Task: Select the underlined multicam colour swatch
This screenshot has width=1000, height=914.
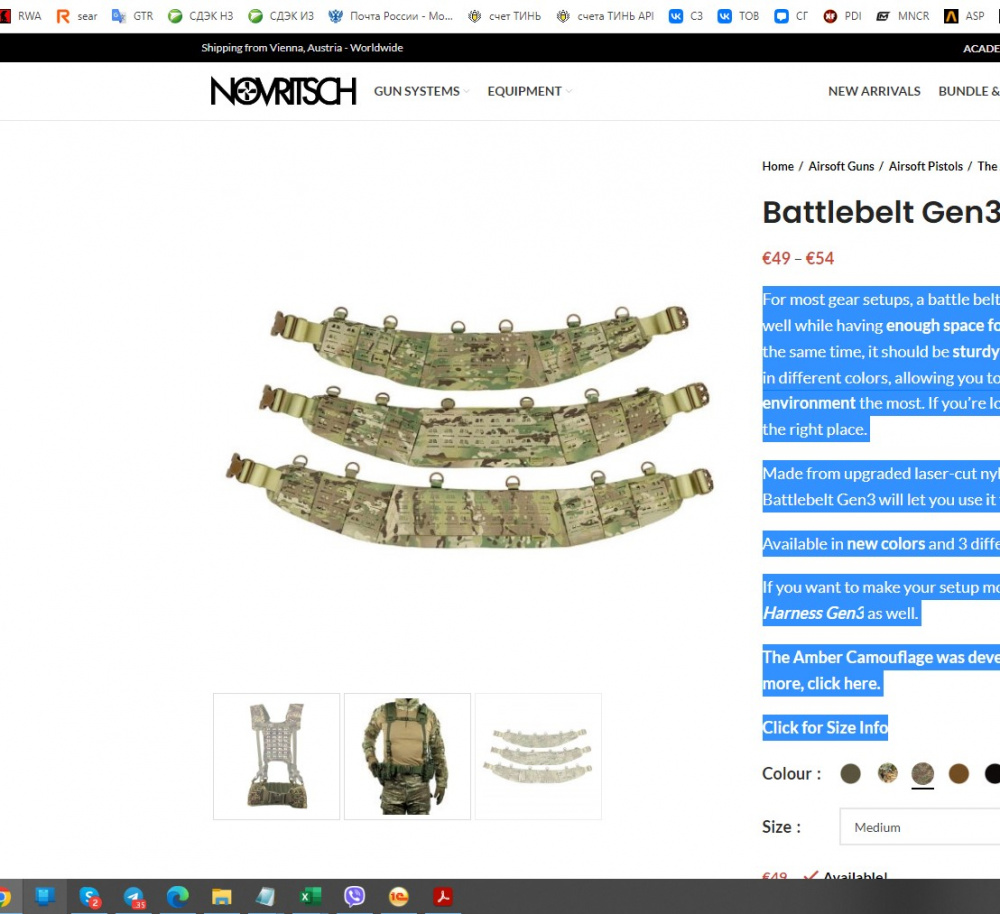Action: (x=923, y=774)
